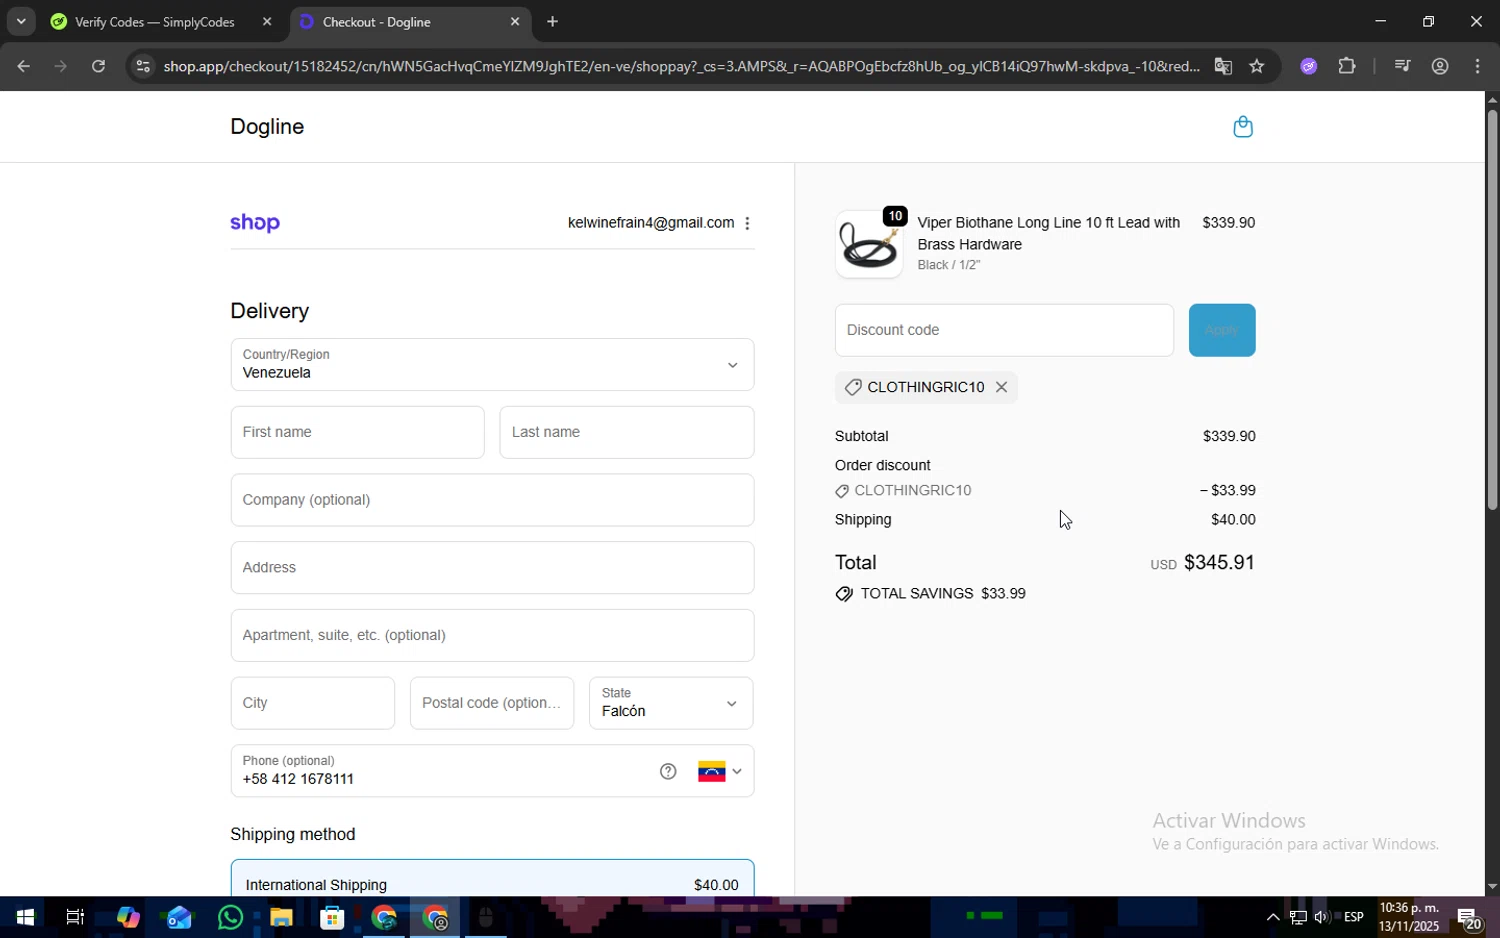
Task: Open first Chrome icon on taskbar
Action: click(x=384, y=918)
